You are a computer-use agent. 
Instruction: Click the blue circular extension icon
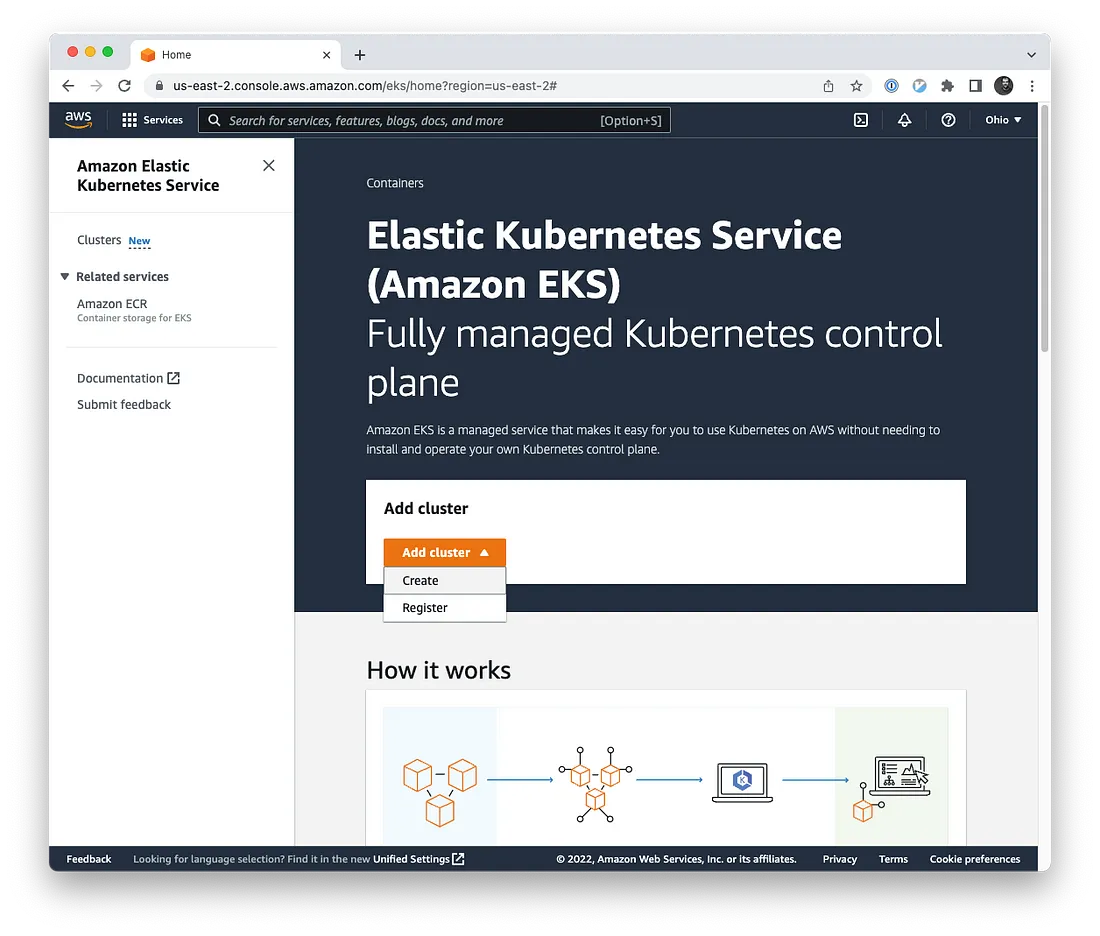(x=919, y=86)
